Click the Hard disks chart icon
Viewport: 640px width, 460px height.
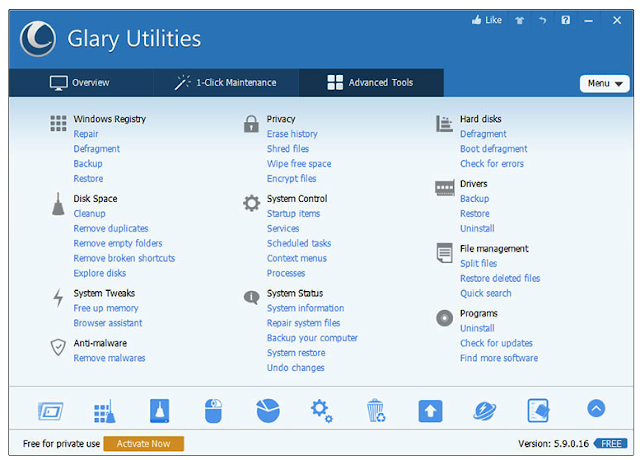click(x=444, y=124)
